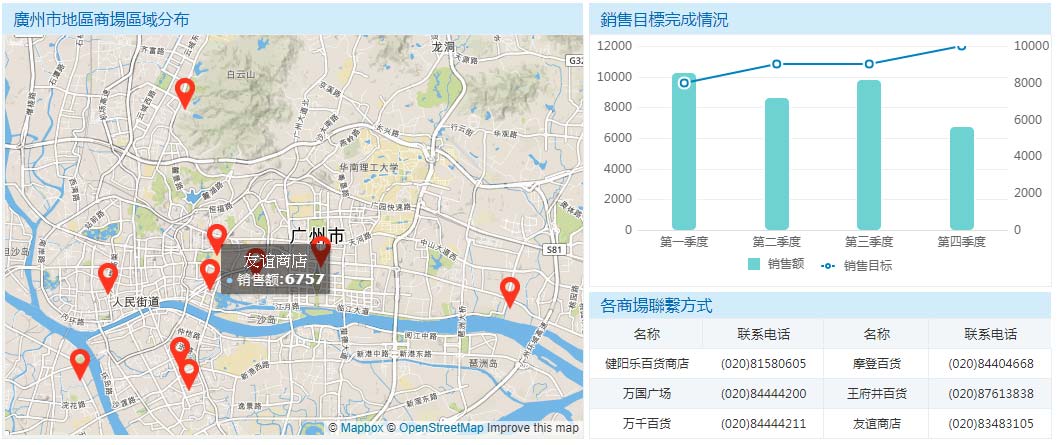Click the 銷售目標完成情況 panel title
Screen dimensions: 1057x445
tap(664, 20)
